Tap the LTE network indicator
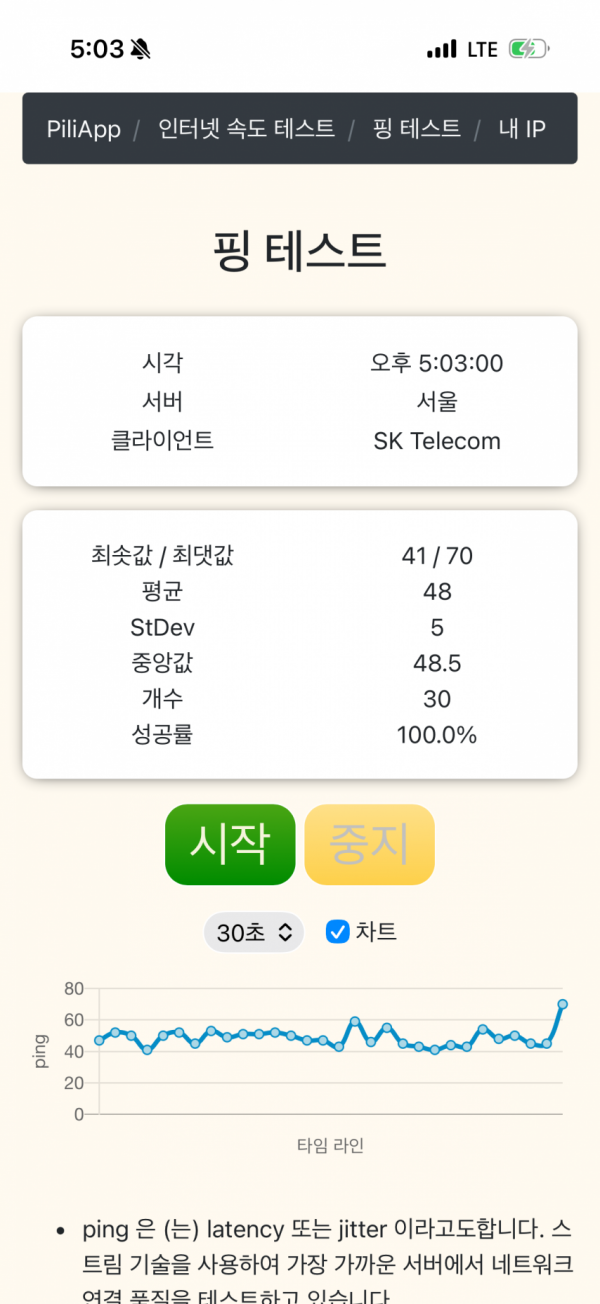This screenshot has height=1304, width=600. (x=481, y=49)
